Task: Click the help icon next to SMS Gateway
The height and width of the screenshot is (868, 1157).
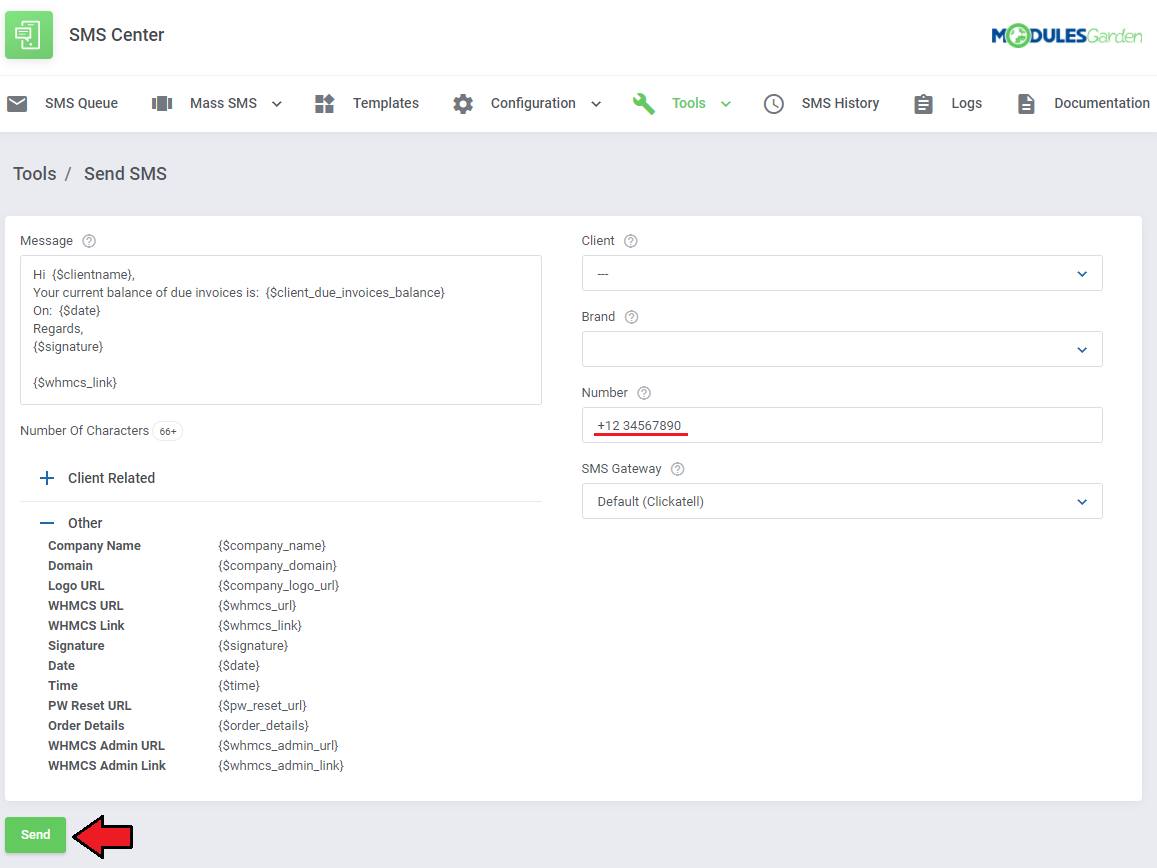Action: tap(678, 469)
